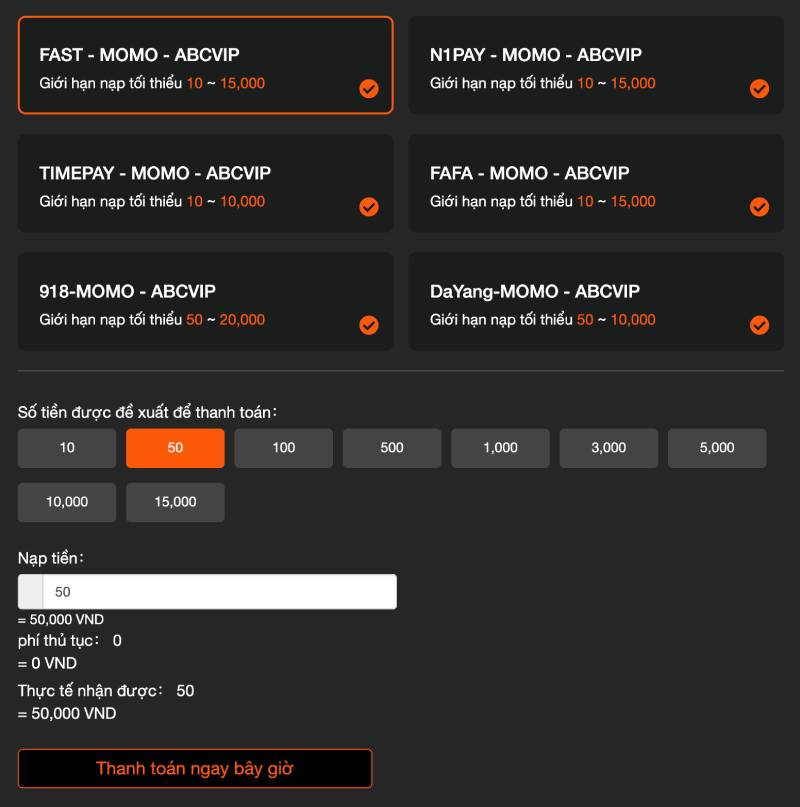Screen dimensions: 800x807
Task: Choose the 918-MOMO - ABCVIP channel
Action: point(205,302)
